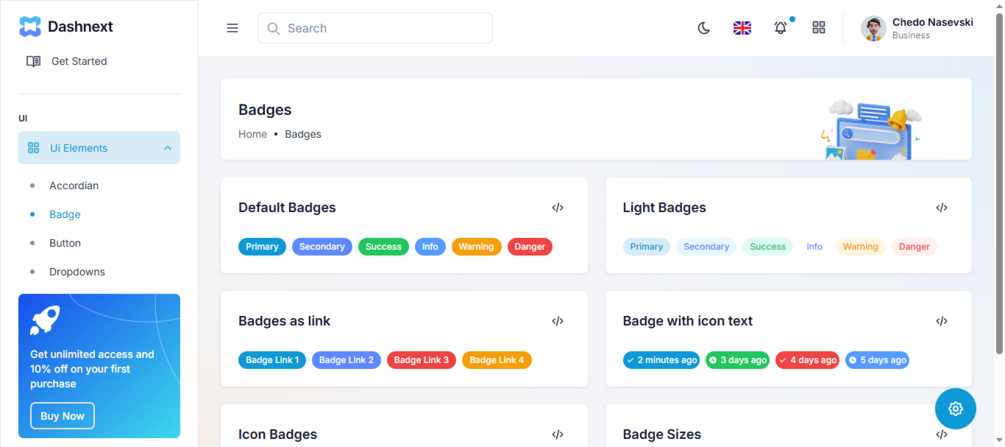Show code for Light Badges

click(x=942, y=208)
